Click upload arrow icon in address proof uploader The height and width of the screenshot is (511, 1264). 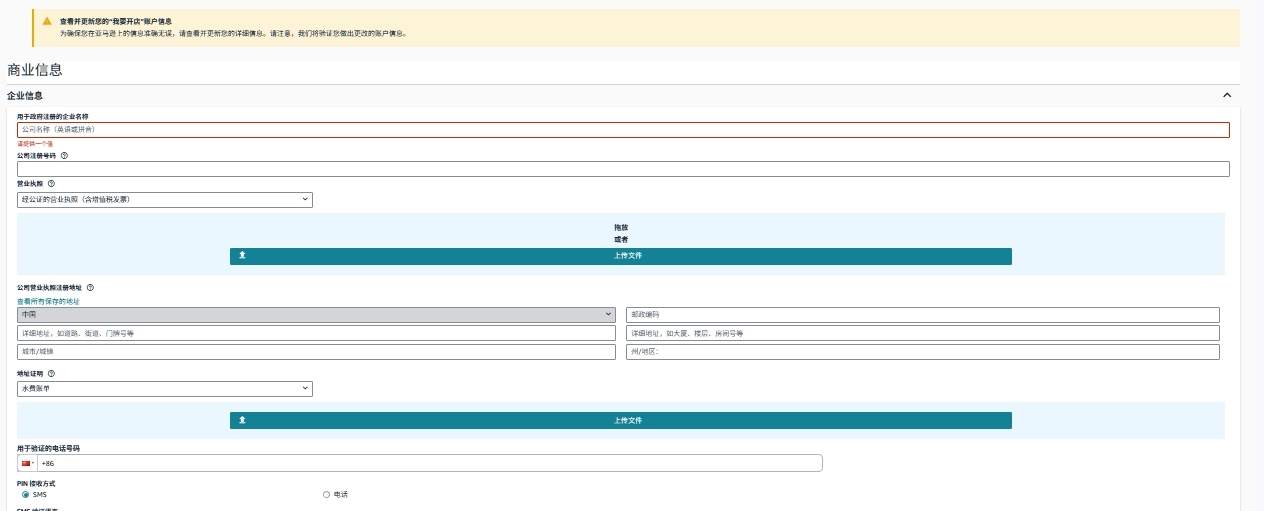pos(242,421)
